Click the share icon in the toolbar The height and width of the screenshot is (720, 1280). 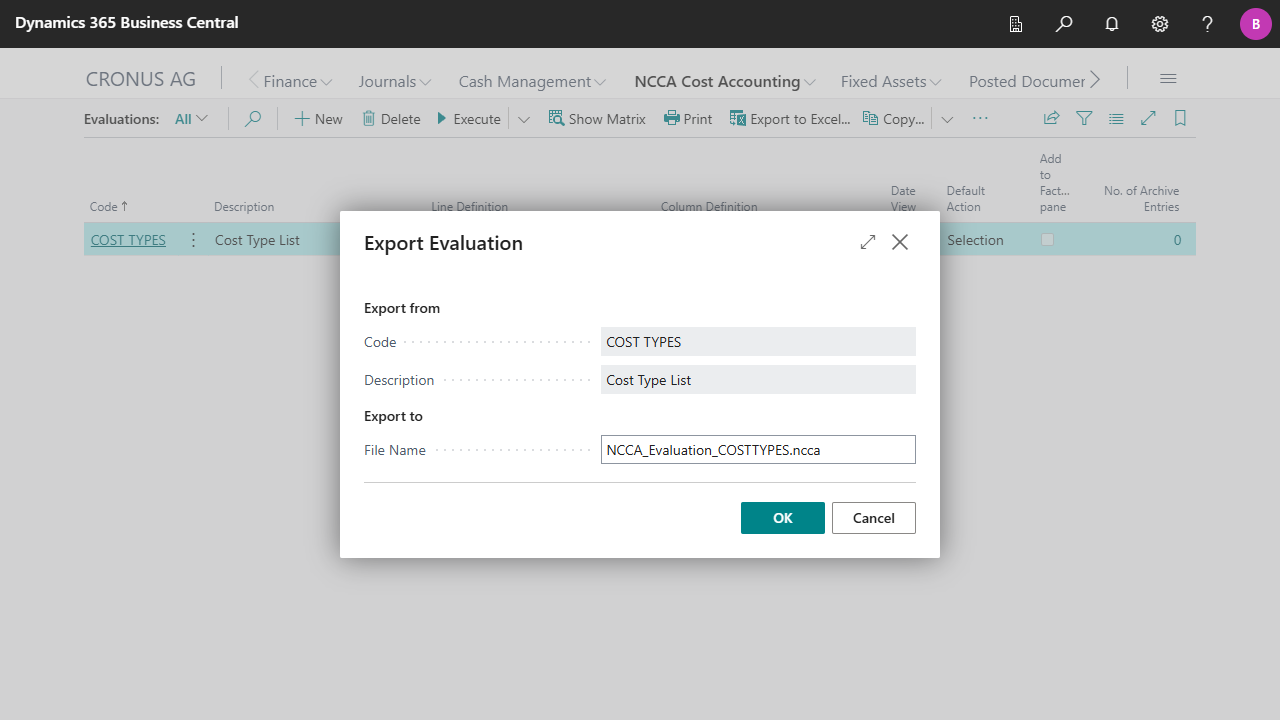point(1051,118)
